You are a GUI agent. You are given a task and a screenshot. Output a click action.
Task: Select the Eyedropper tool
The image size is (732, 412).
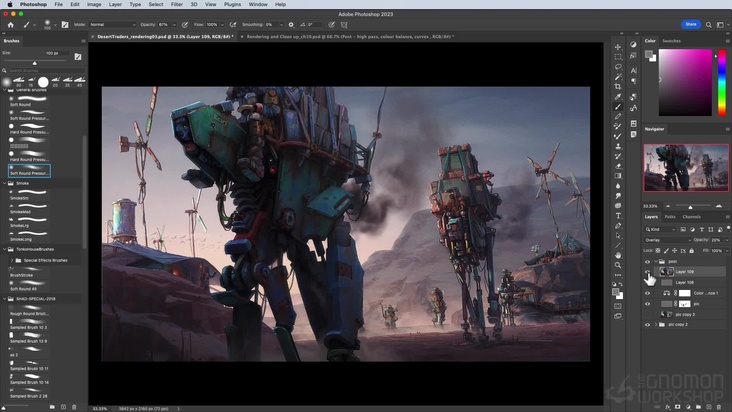618,97
